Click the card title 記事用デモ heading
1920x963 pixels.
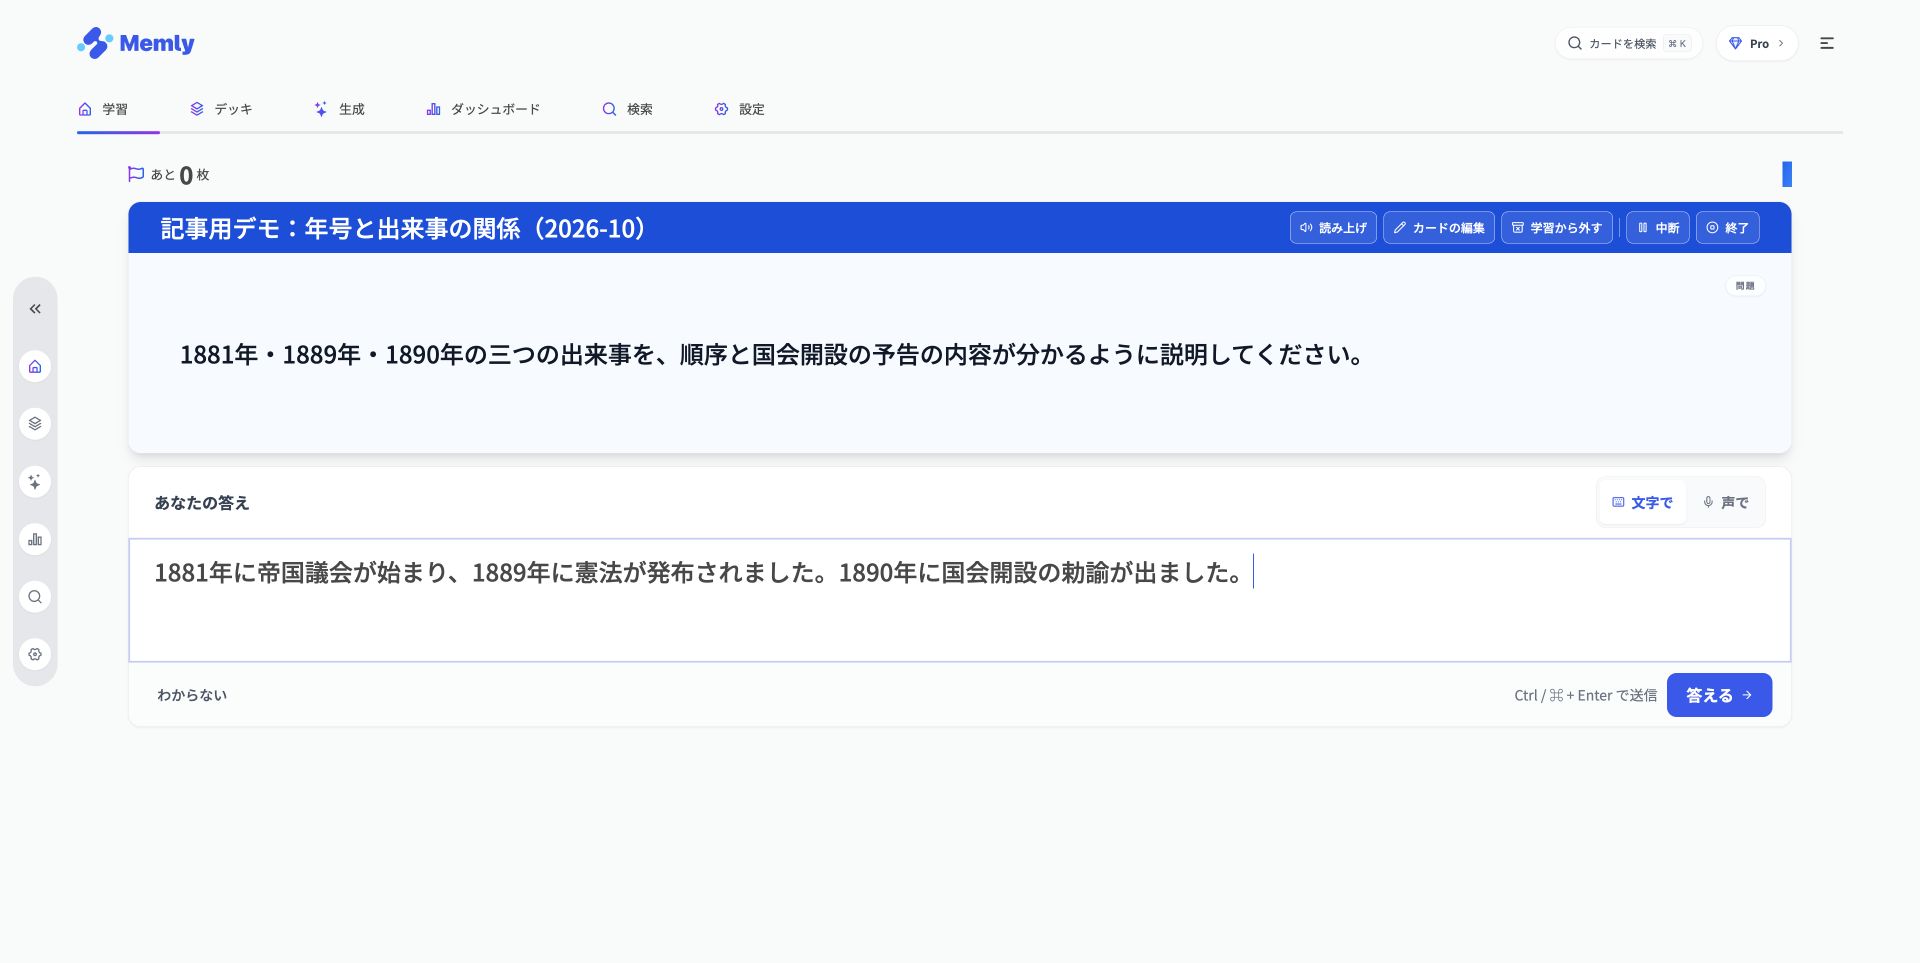click(x=403, y=228)
